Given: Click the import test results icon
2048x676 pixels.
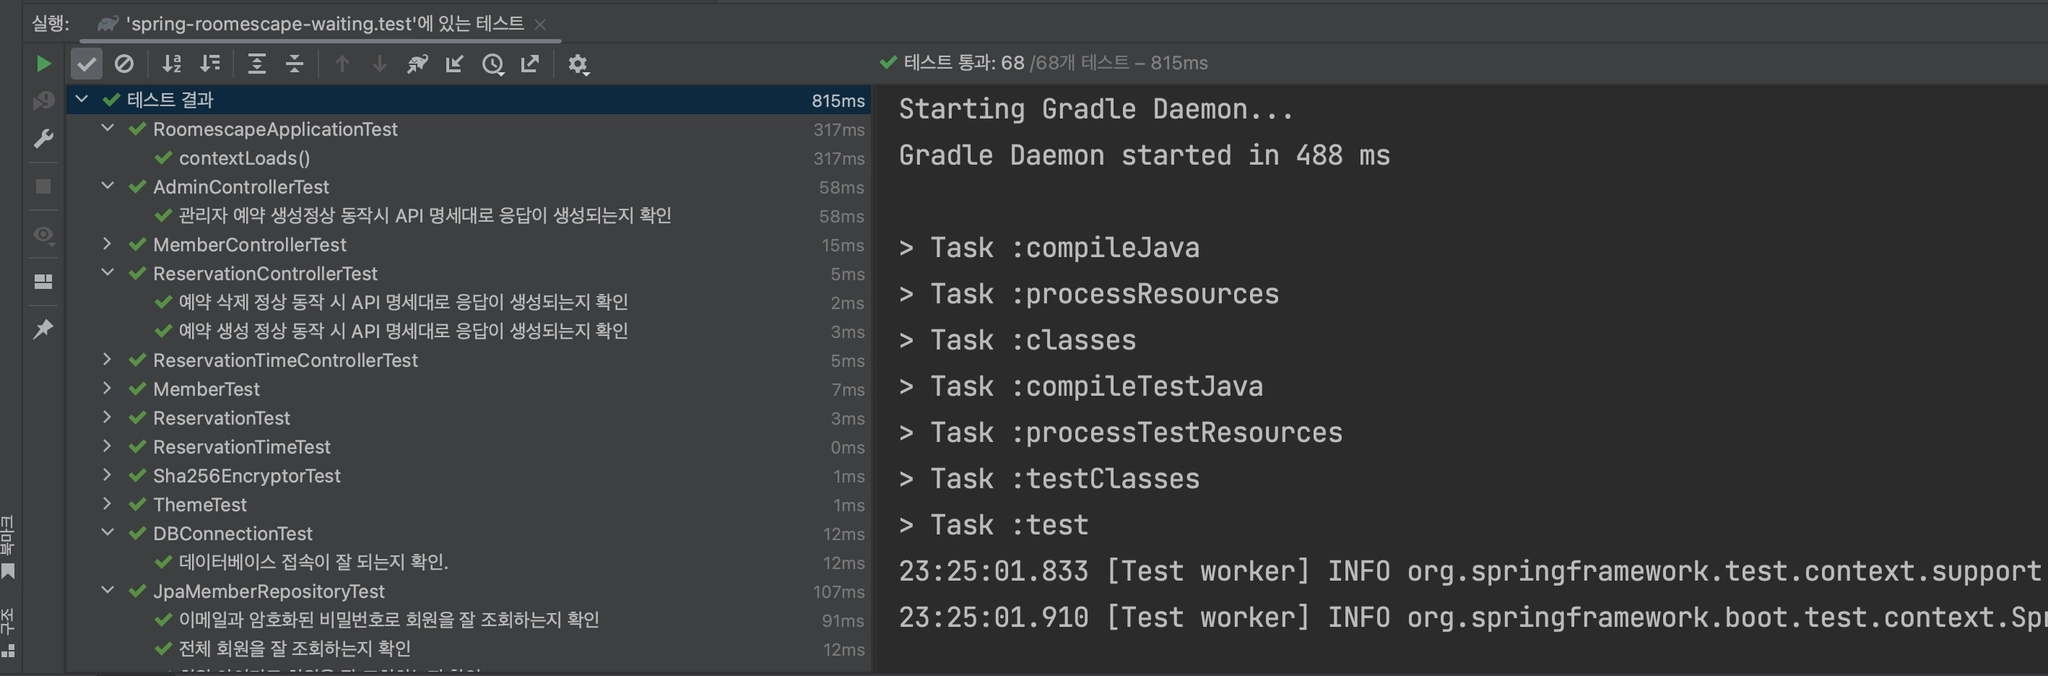Looking at the screenshot, I should click(x=455, y=64).
